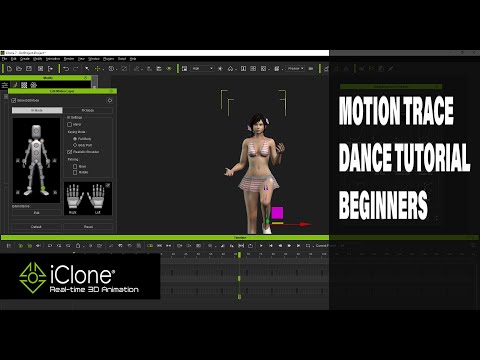Select the Move tool with cross arrows

tap(97, 69)
